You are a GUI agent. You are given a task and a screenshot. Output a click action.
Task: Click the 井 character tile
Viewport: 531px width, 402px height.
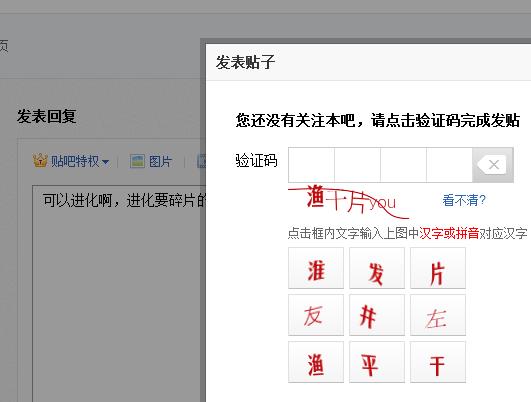click(377, 315)
